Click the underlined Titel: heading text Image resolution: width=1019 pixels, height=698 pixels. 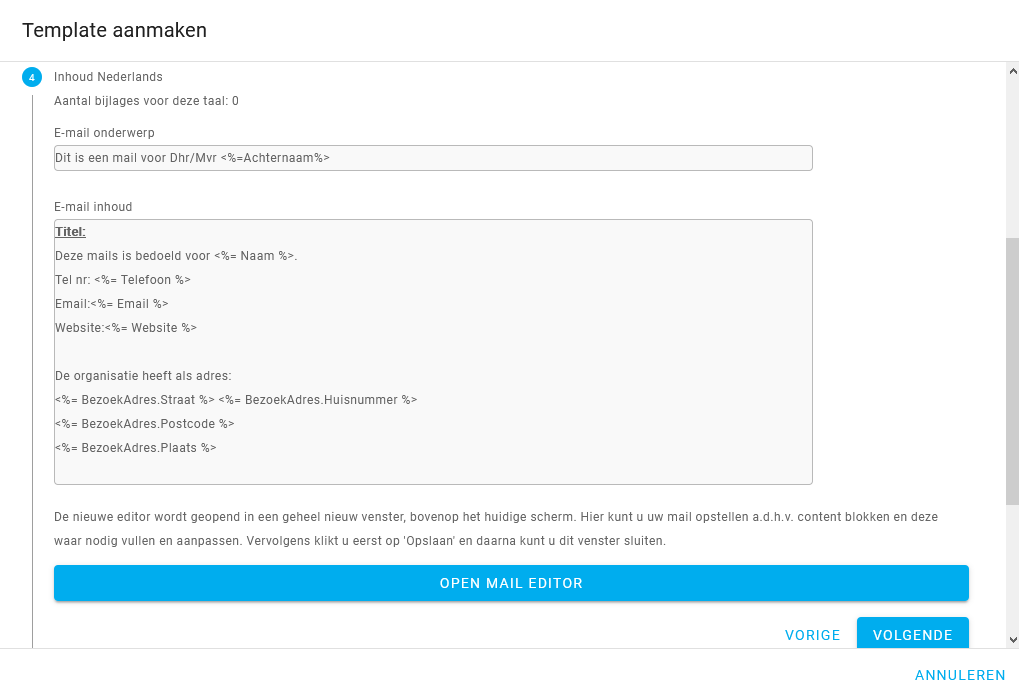(70, 231)
